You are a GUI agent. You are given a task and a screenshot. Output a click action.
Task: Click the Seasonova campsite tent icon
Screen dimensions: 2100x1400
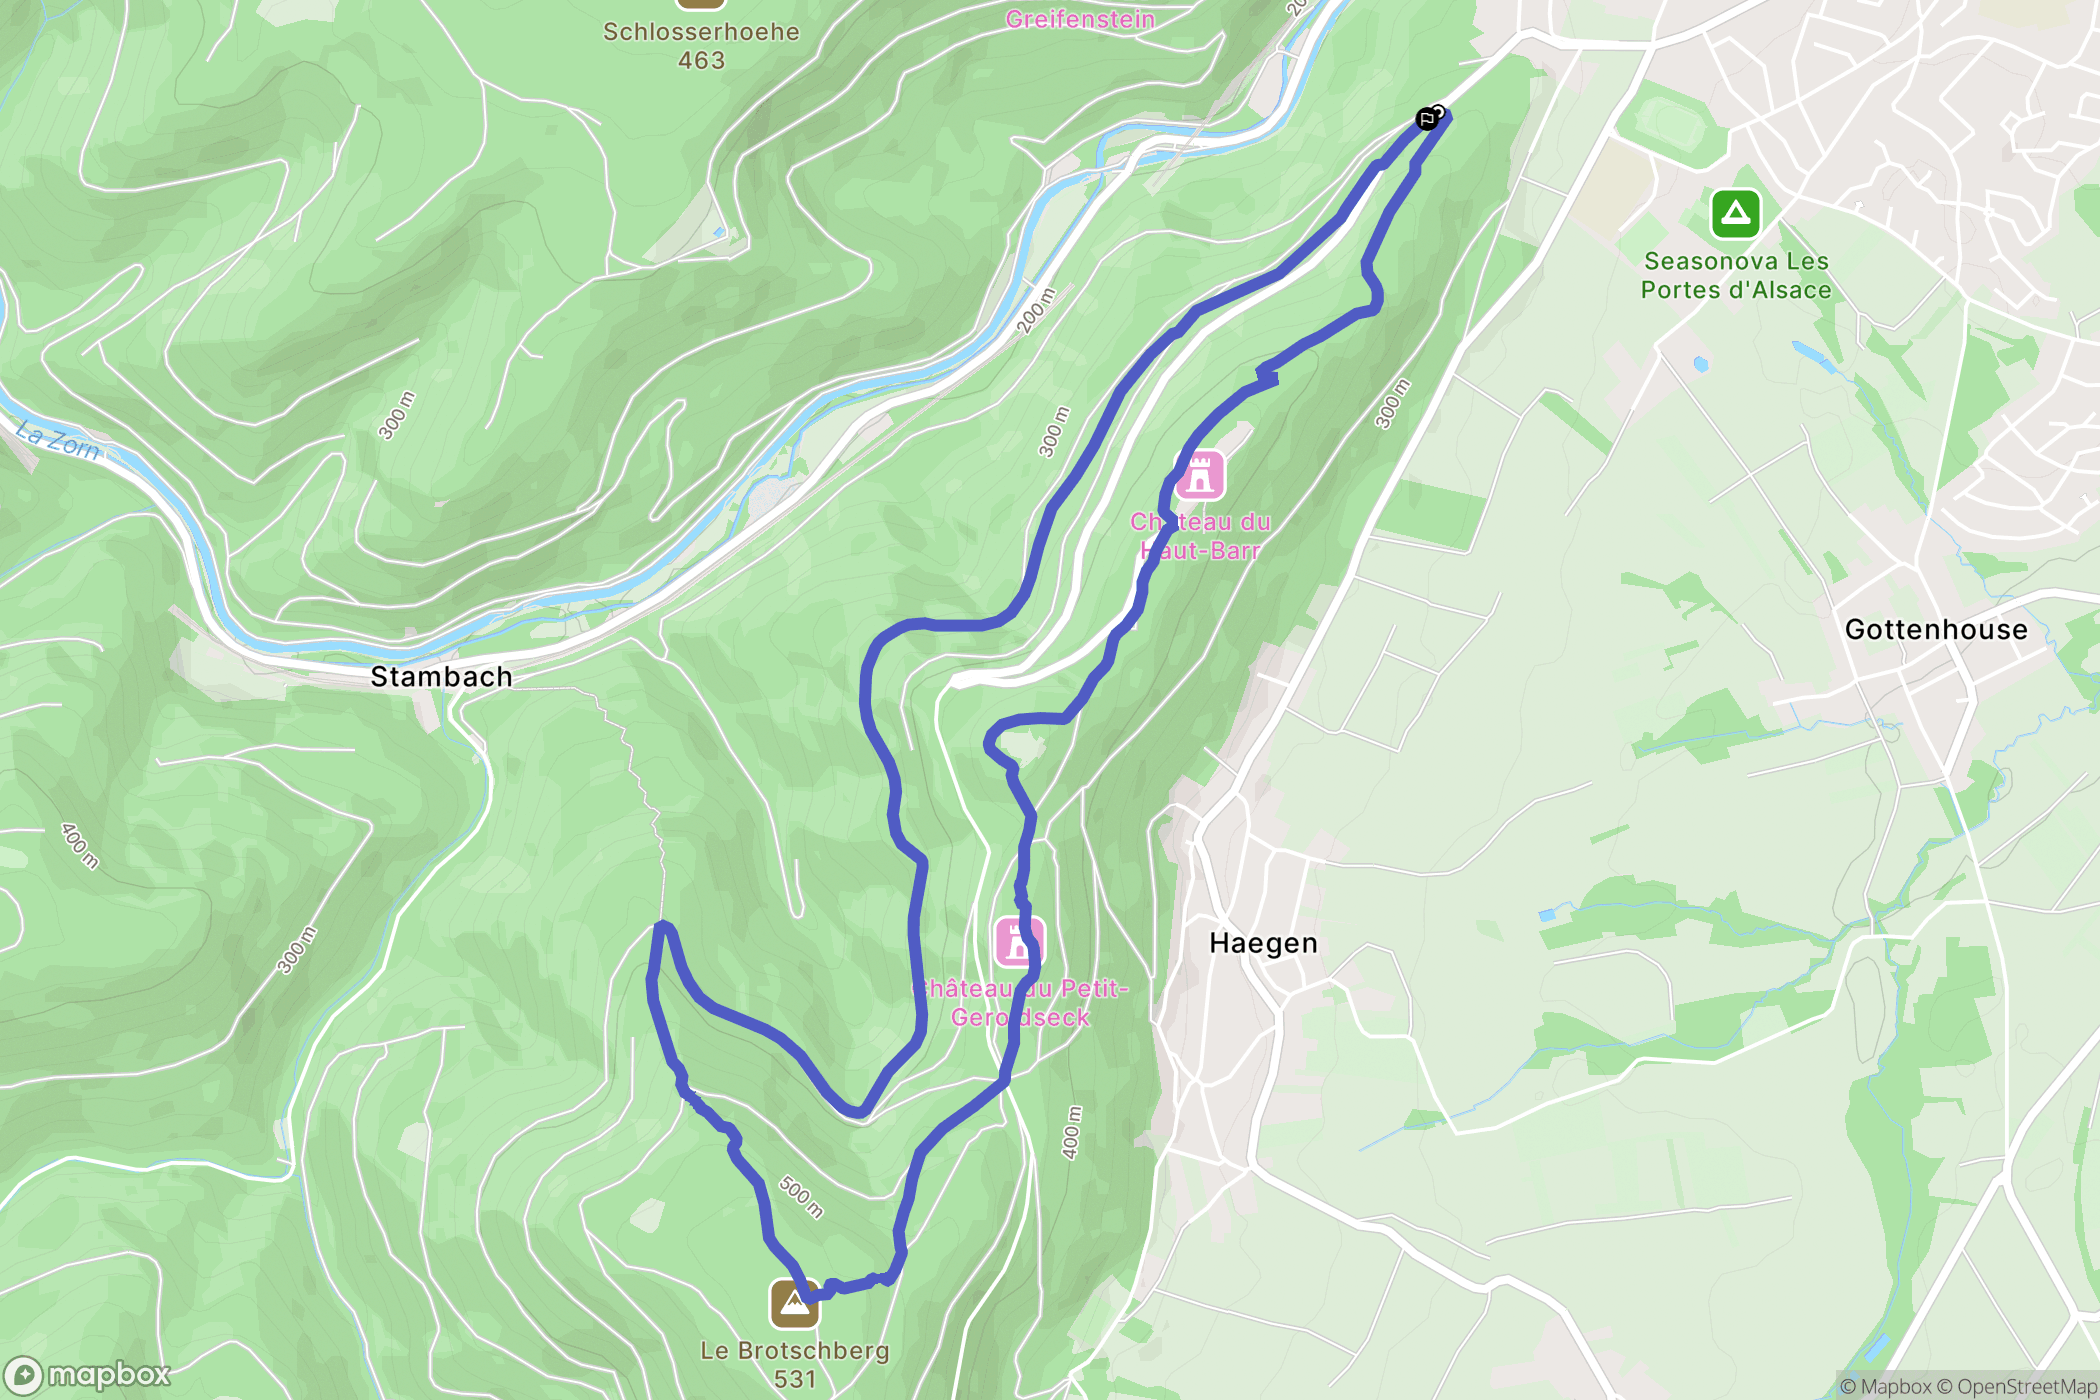click(1735, 214)
